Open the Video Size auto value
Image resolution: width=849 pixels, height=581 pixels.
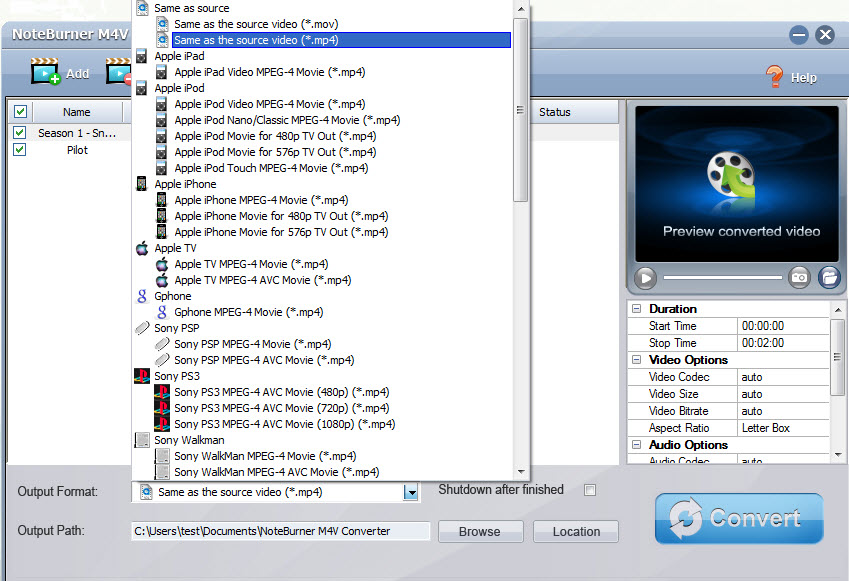tap(783, 394)
